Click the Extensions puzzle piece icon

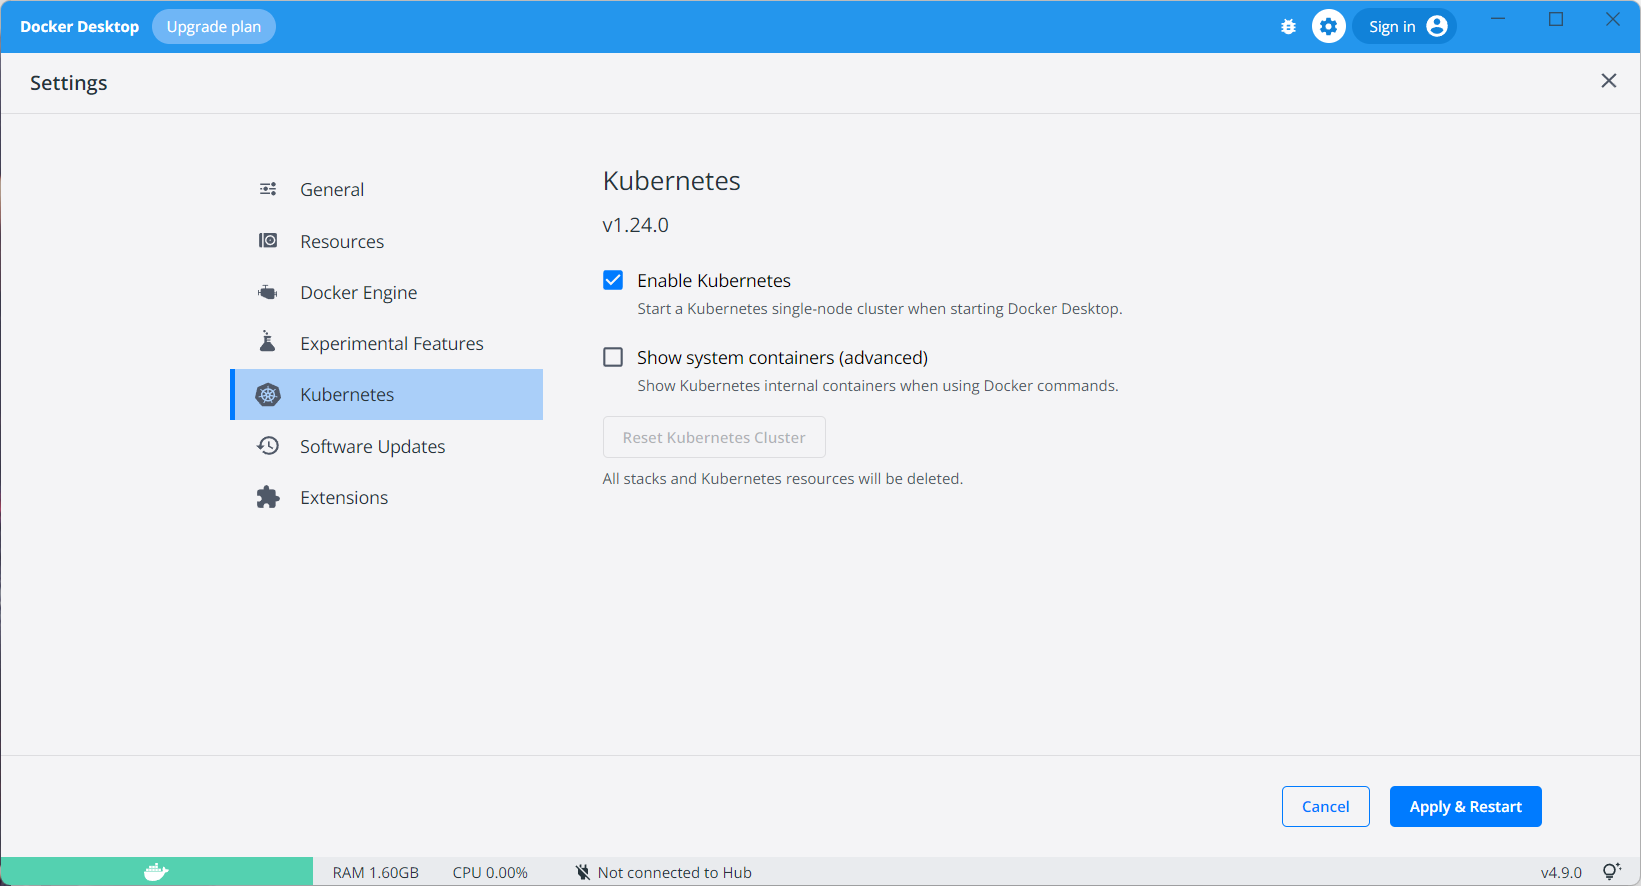(x=268, y=497)
